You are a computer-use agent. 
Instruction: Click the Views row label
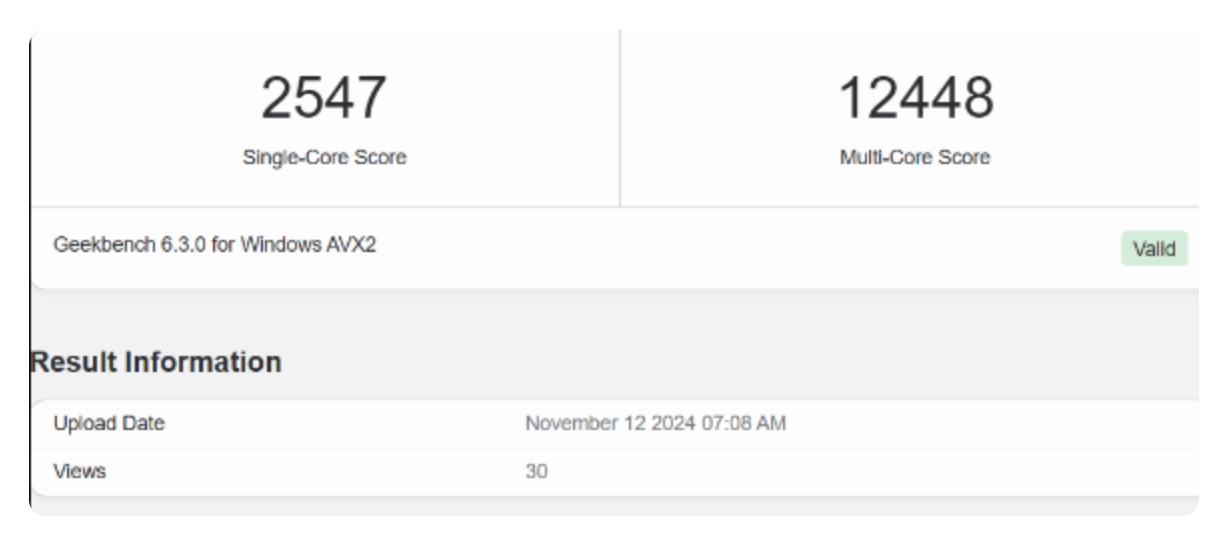pyautogui.click(x=79, y=472)
